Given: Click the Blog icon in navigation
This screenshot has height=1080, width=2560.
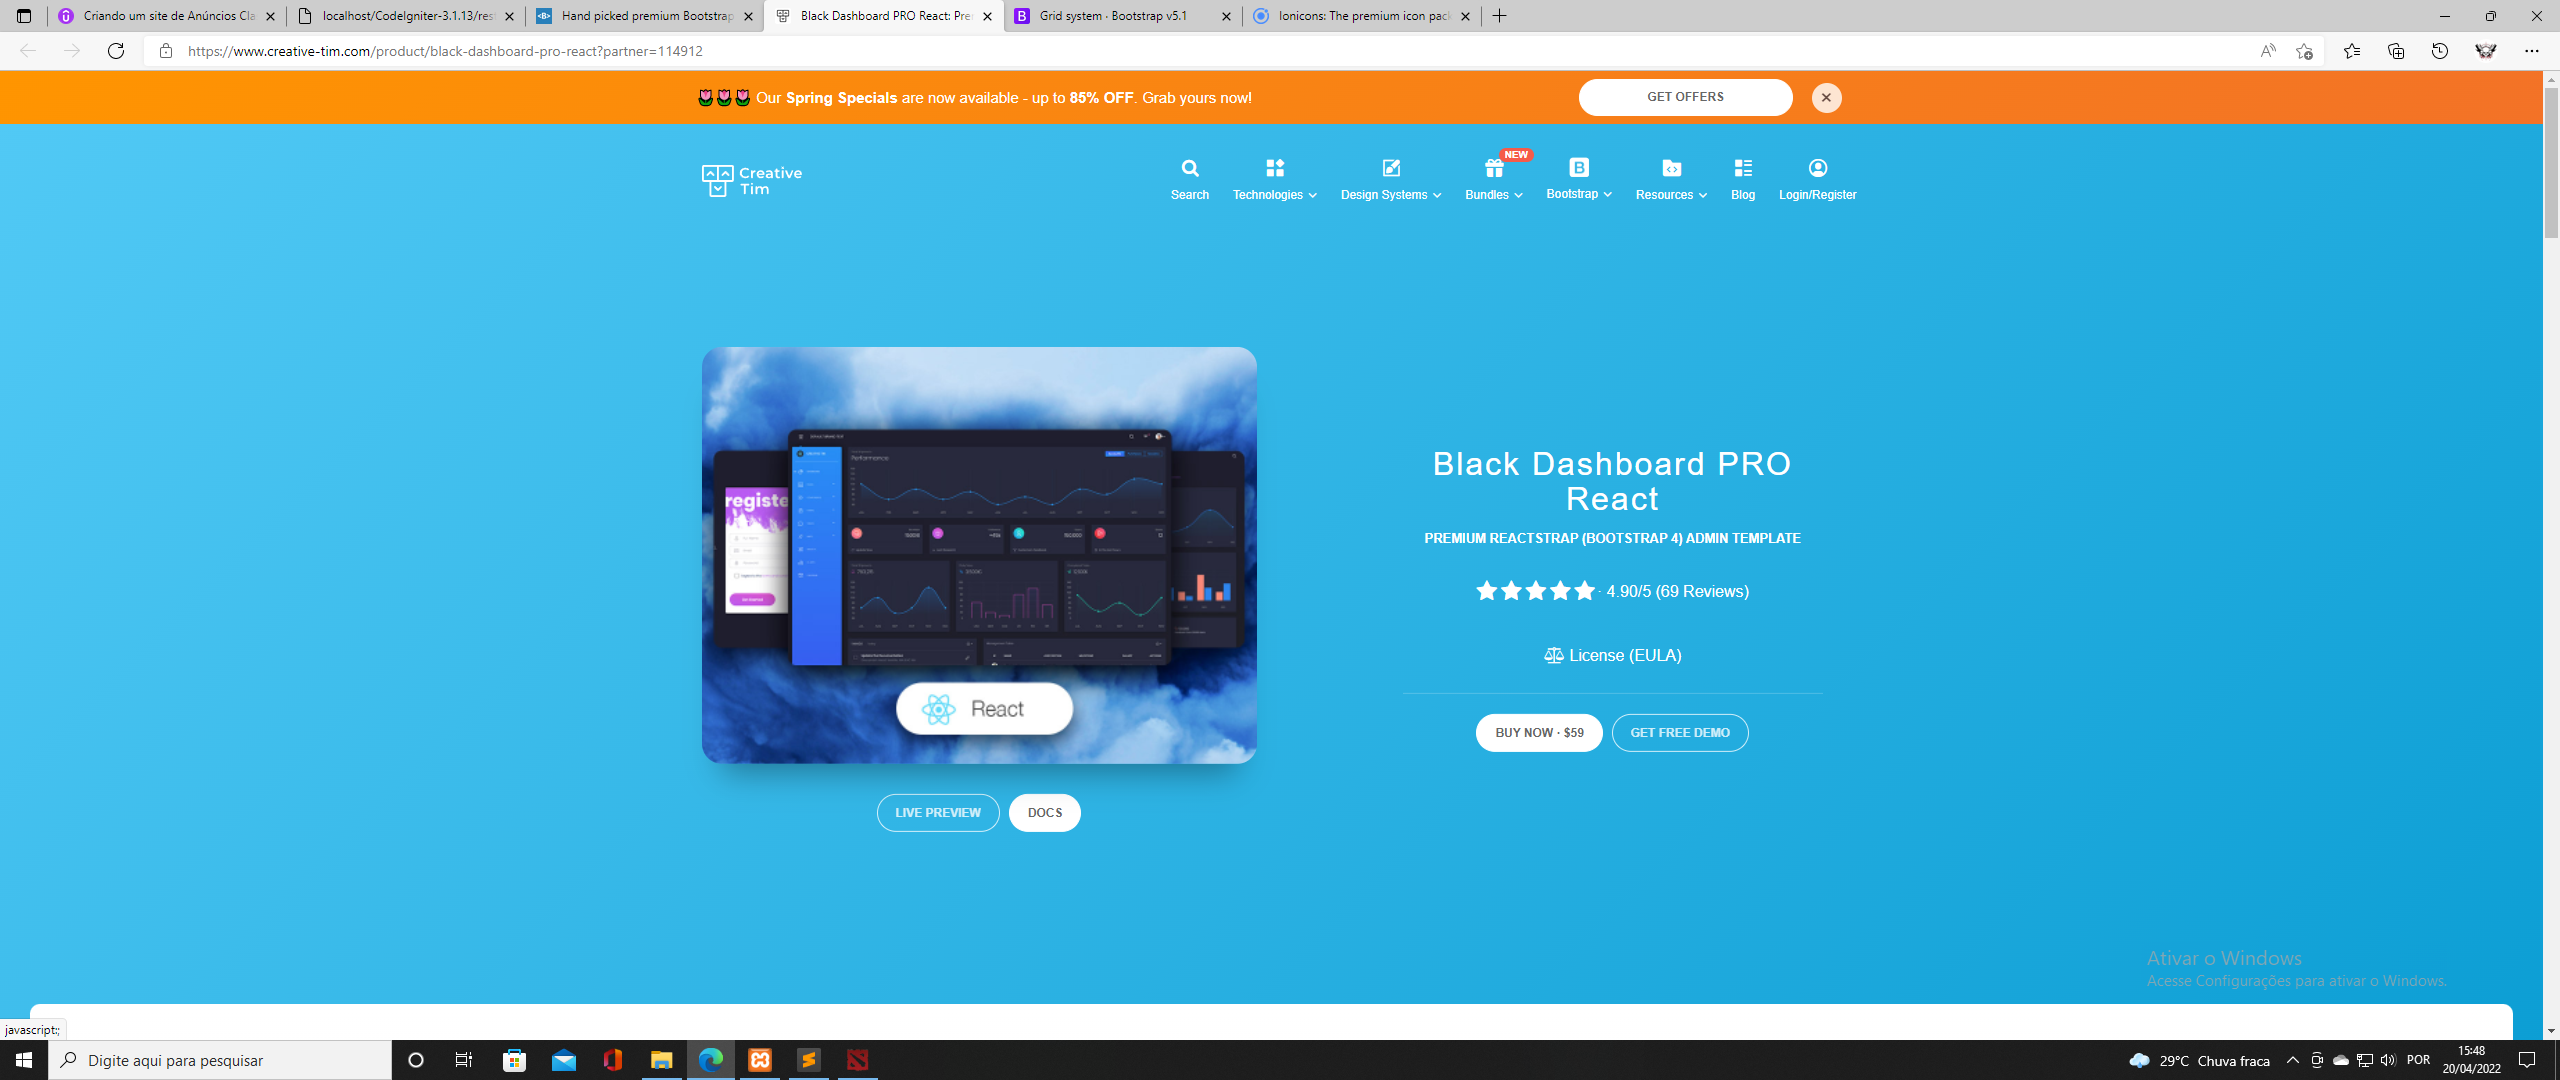Looking at the screenshot, I should click(1743, 168).
